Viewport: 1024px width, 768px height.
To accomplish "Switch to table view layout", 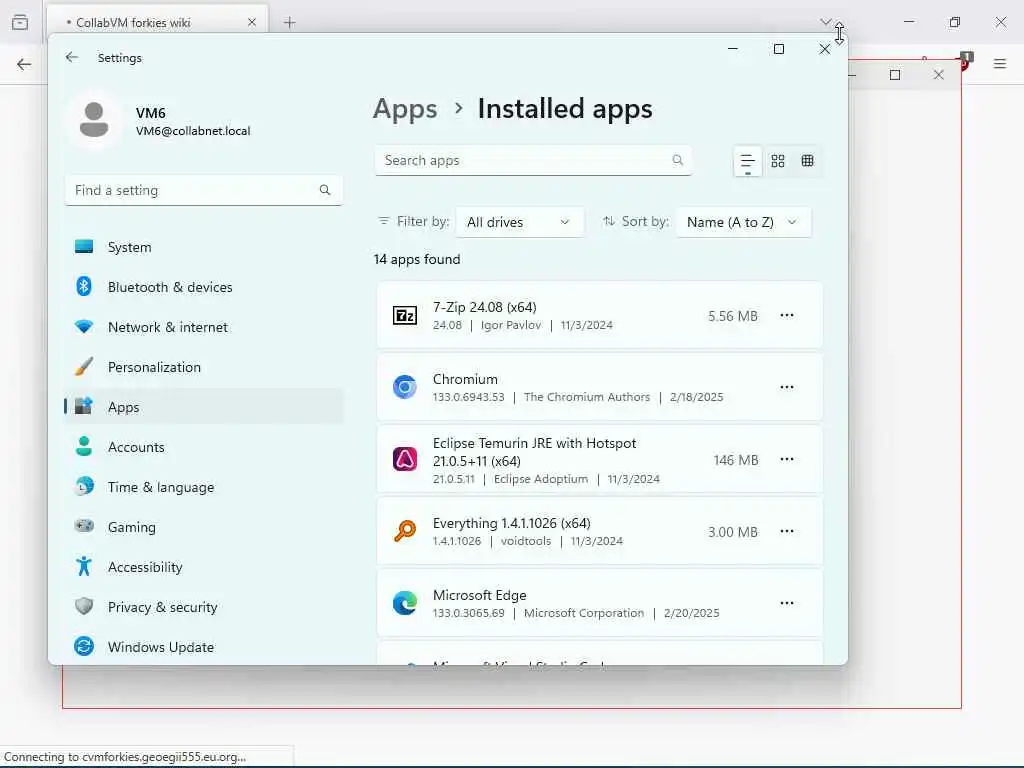I will click(x=808, y=161).
